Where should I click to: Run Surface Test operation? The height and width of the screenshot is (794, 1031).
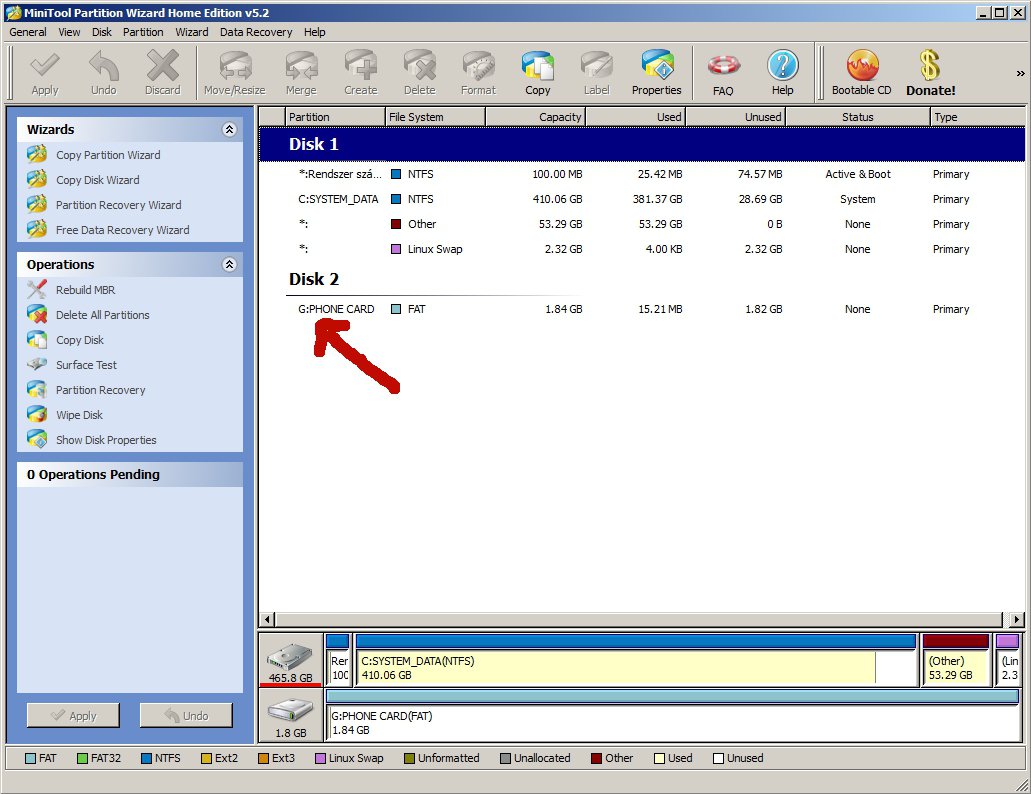[86, 365]
